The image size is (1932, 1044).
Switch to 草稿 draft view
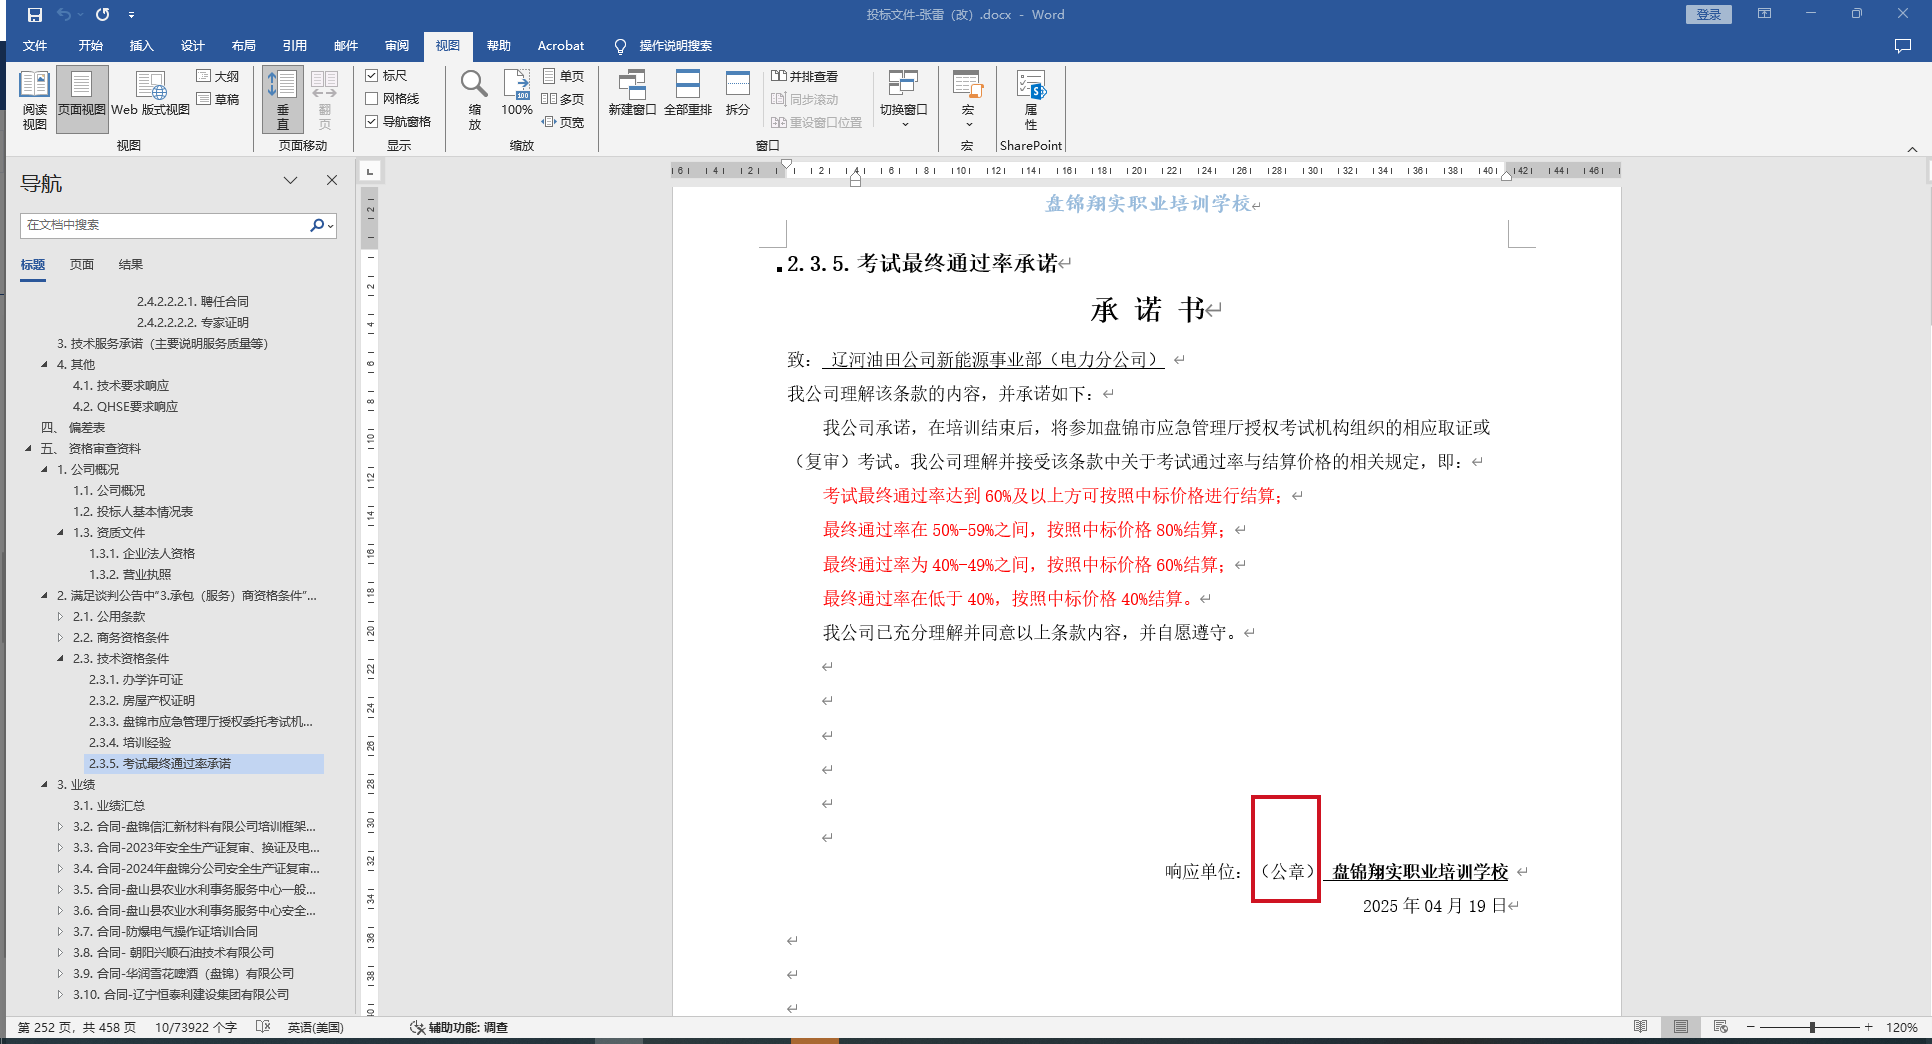click(218, 99)
